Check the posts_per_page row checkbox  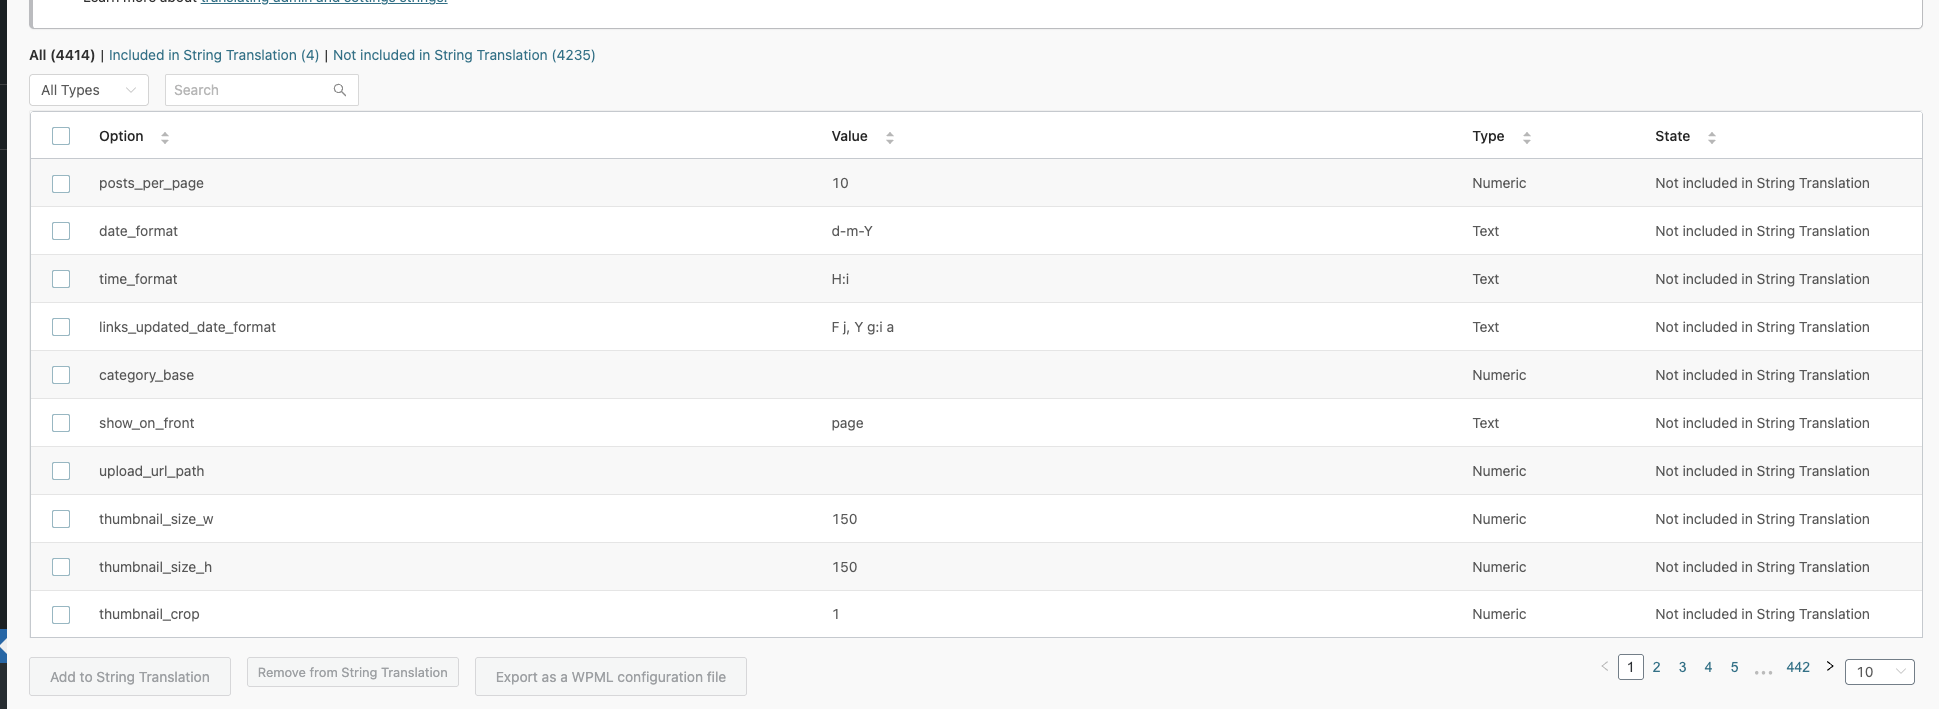pos(61,184)
